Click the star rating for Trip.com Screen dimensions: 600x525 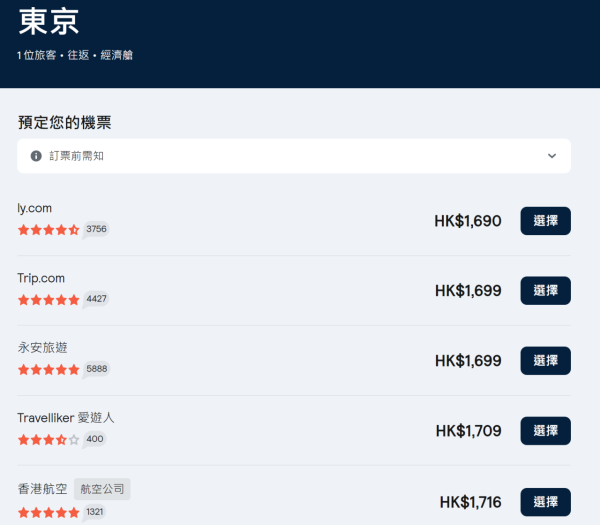coord(48,299)
